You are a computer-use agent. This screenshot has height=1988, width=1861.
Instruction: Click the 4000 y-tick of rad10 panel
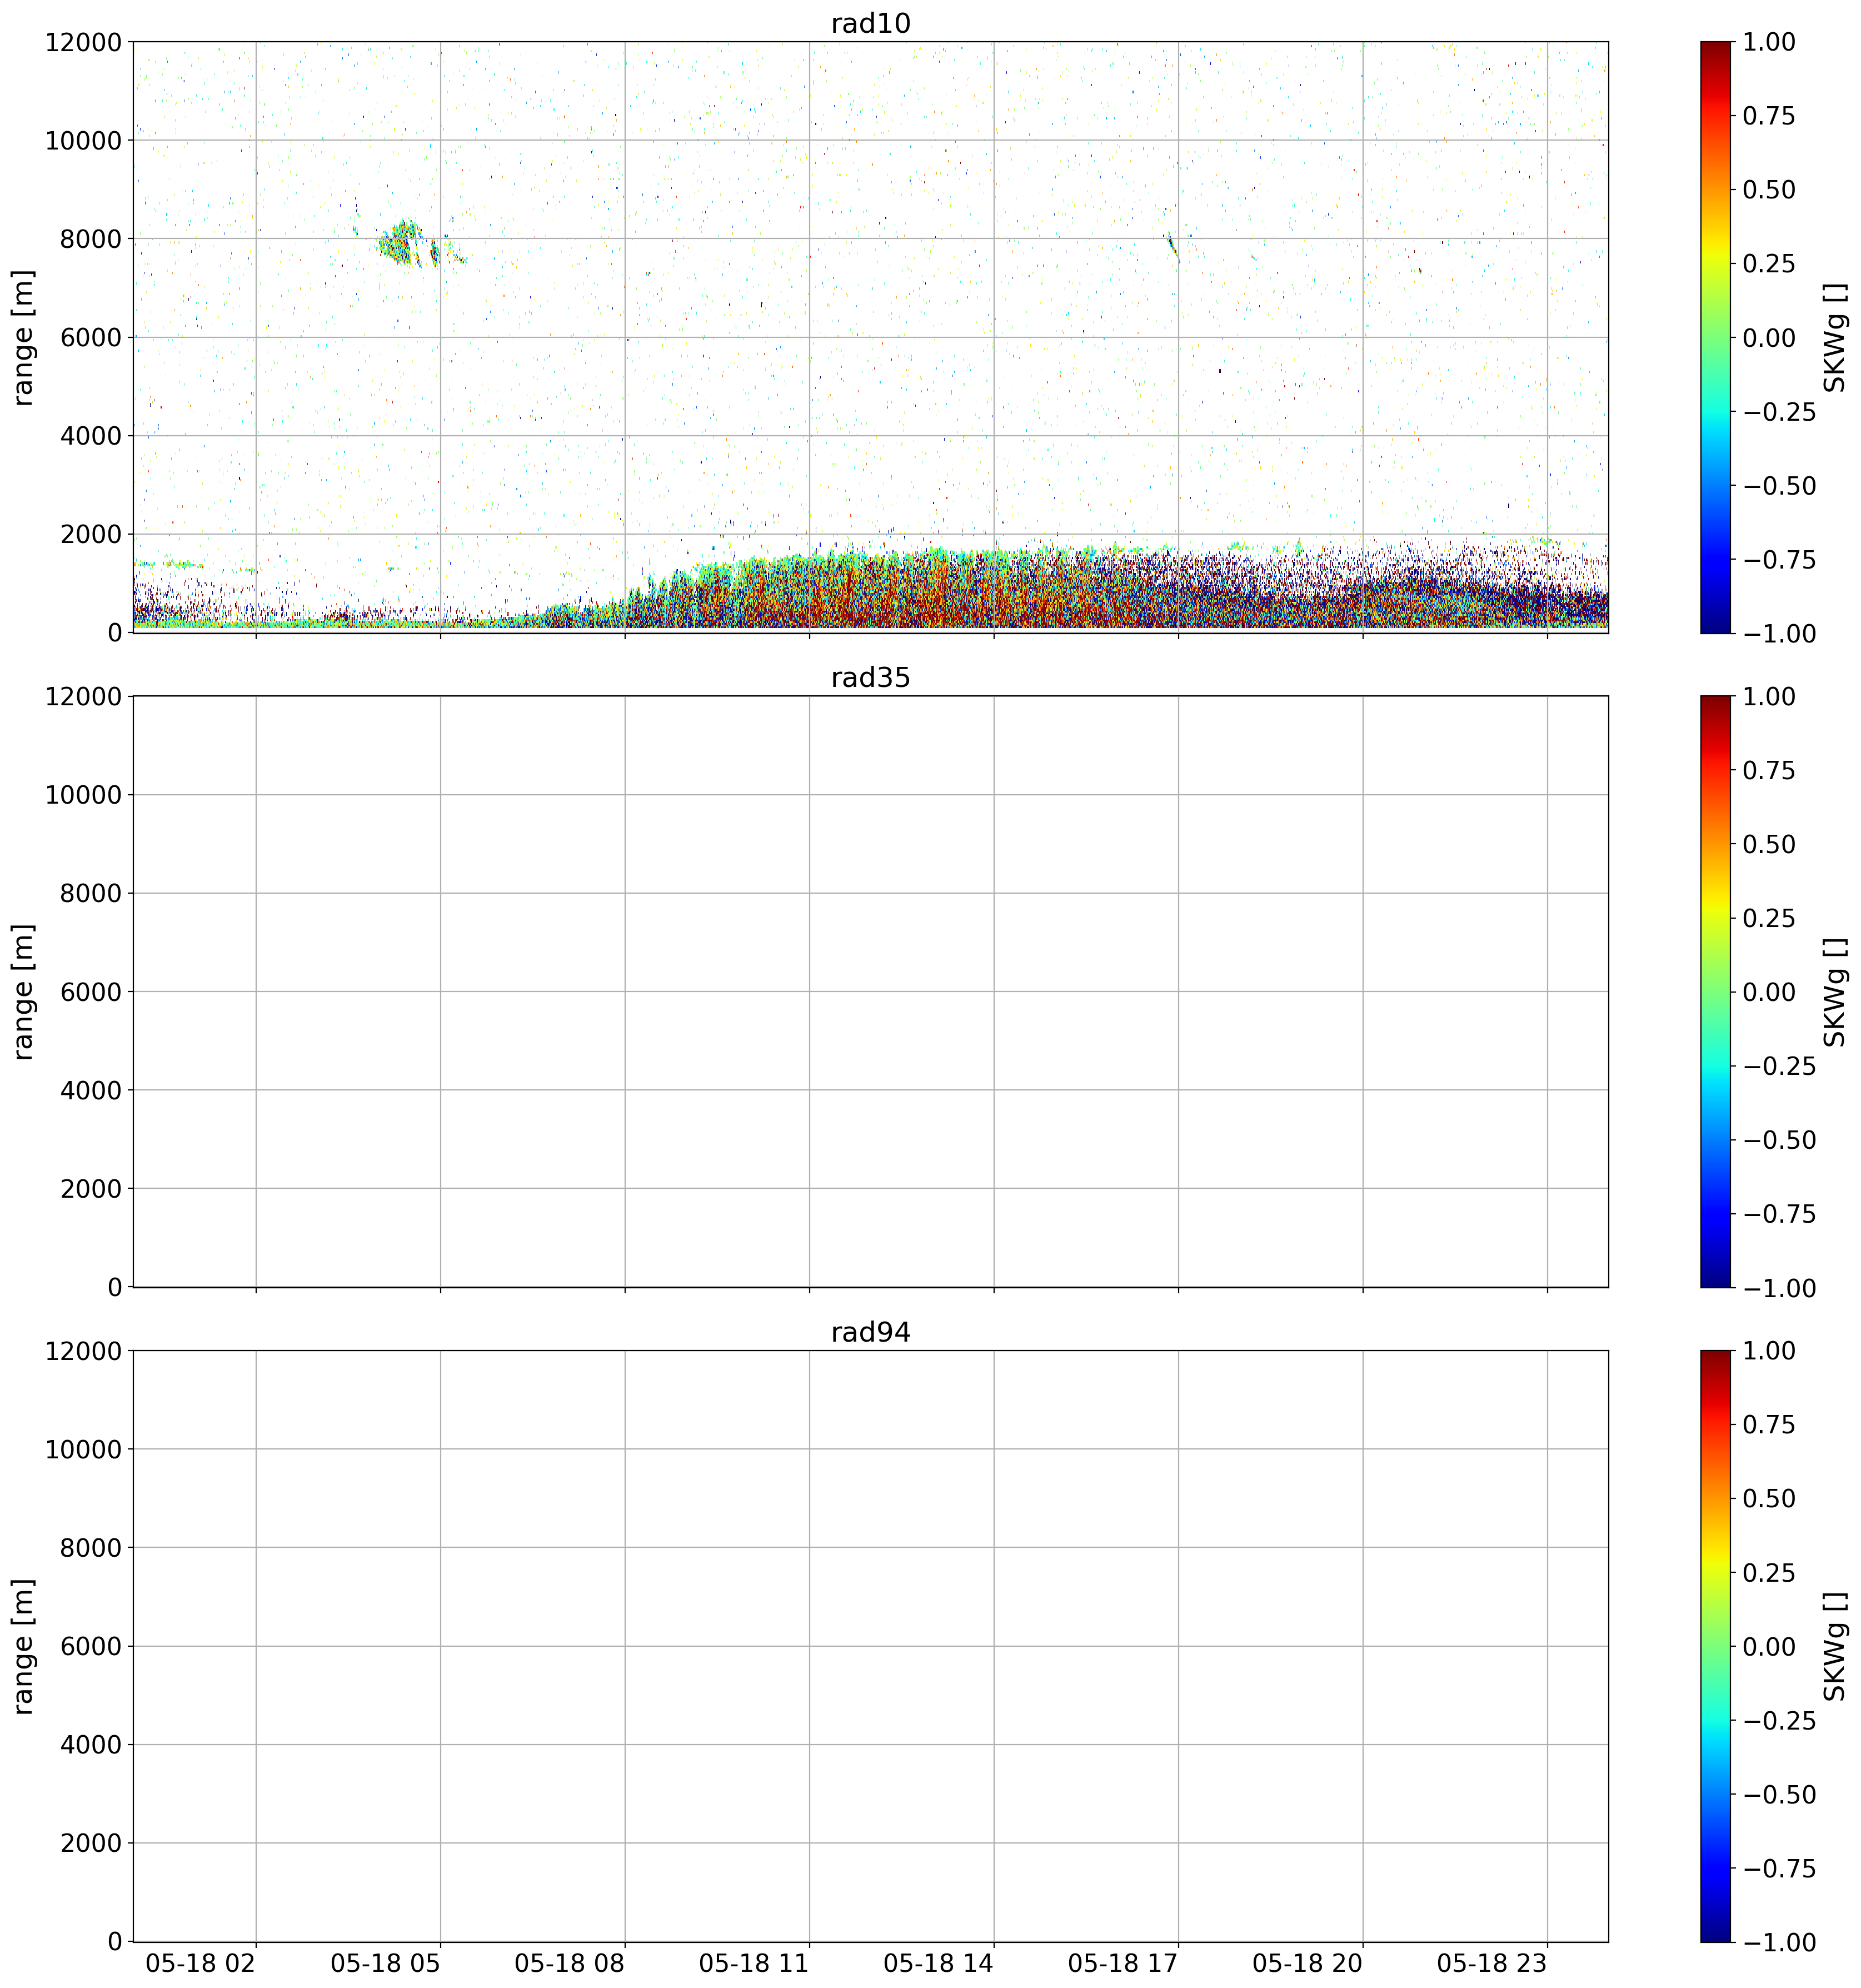pos(90,436)
